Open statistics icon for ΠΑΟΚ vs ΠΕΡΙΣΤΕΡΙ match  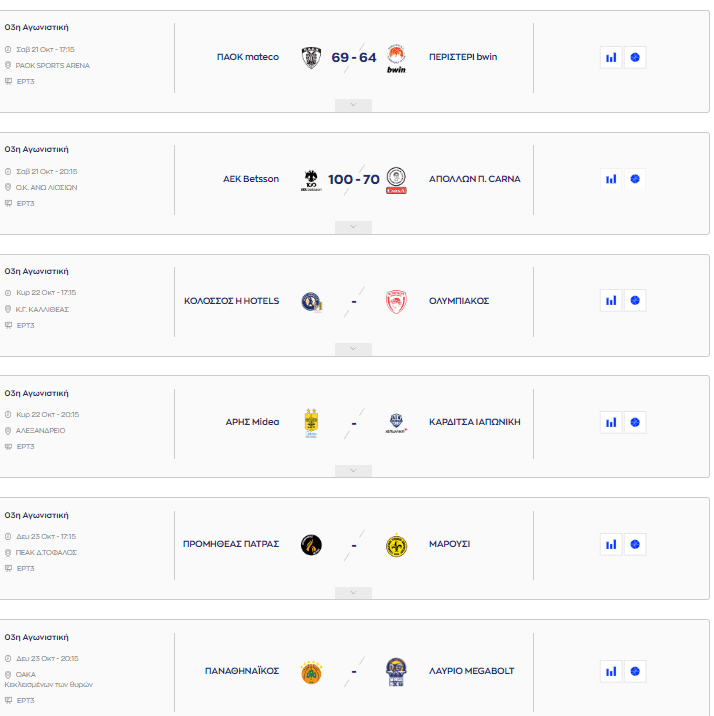tap(610, 58)
